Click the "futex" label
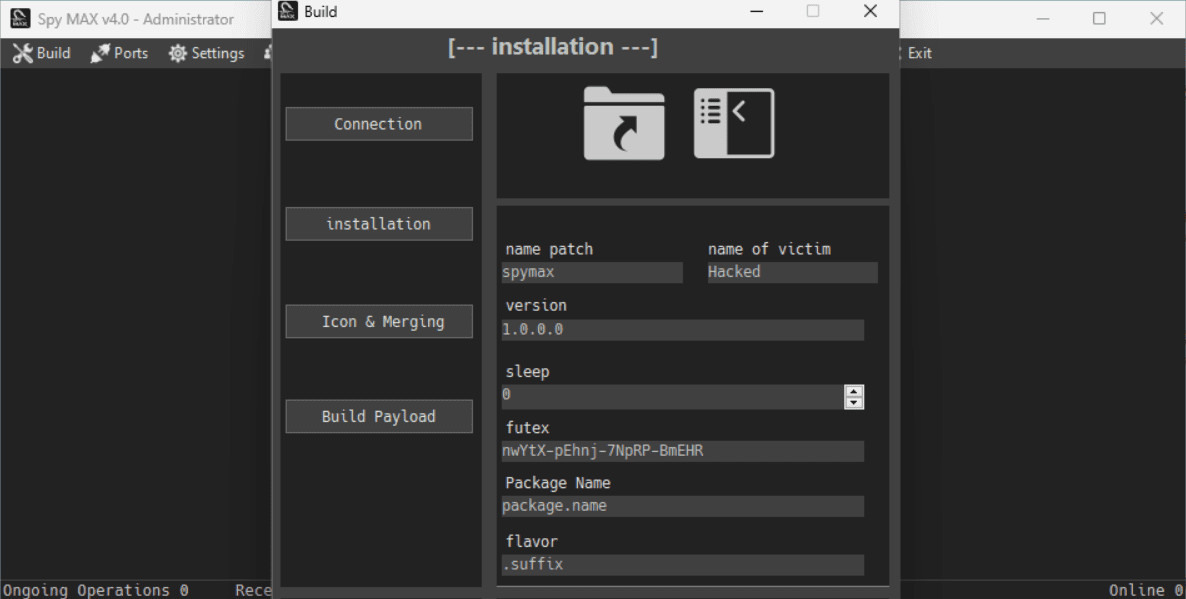 pyautogui.click(x=527, y=428)
